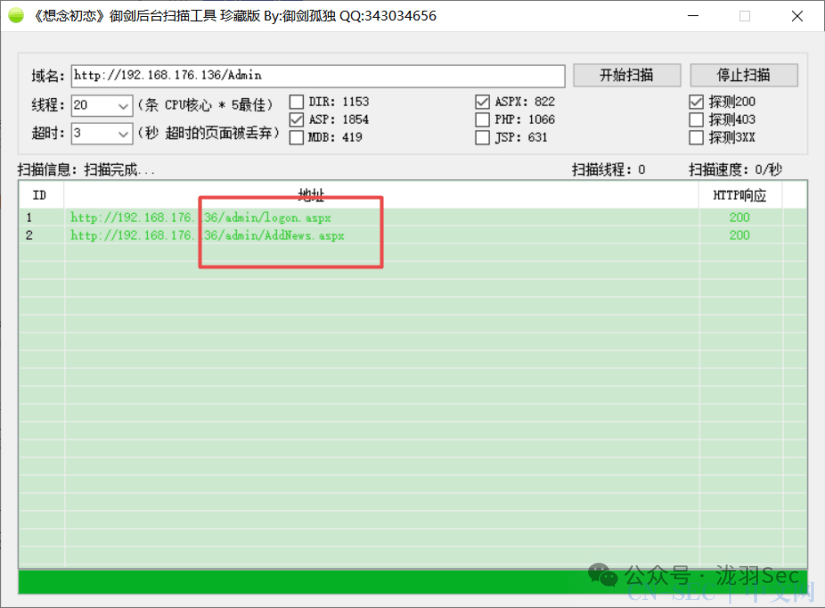
Task: Enable the MDB: 419 checkbox
Action: click(297, 137)
